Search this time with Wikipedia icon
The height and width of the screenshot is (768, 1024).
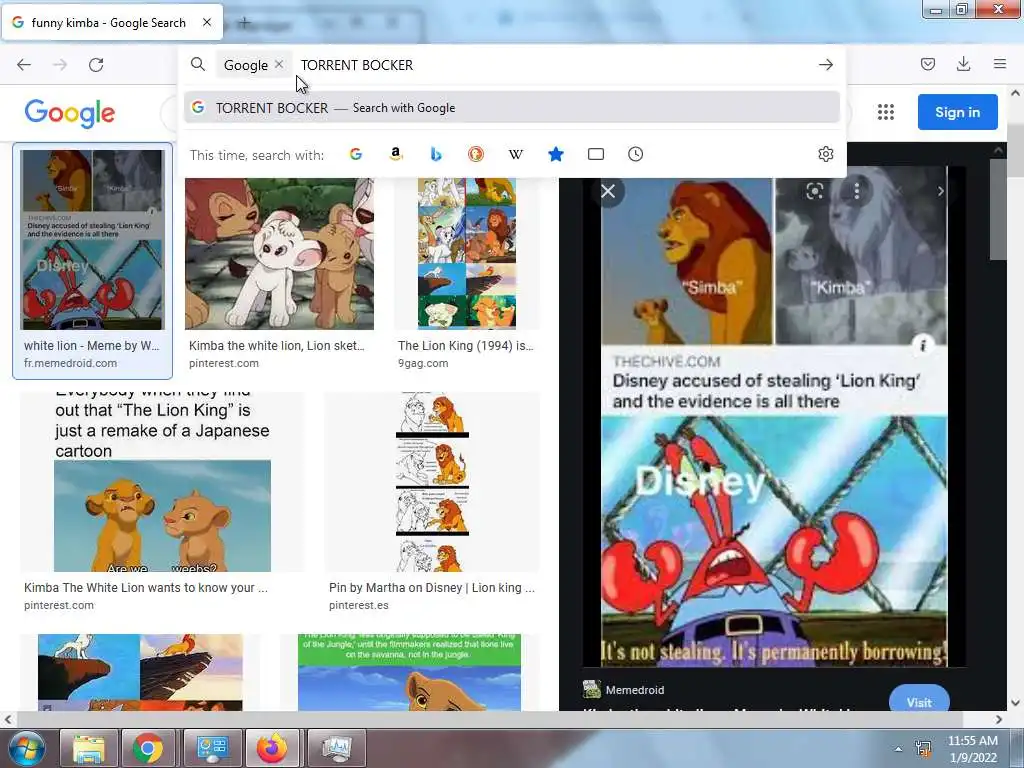(516, 154)
